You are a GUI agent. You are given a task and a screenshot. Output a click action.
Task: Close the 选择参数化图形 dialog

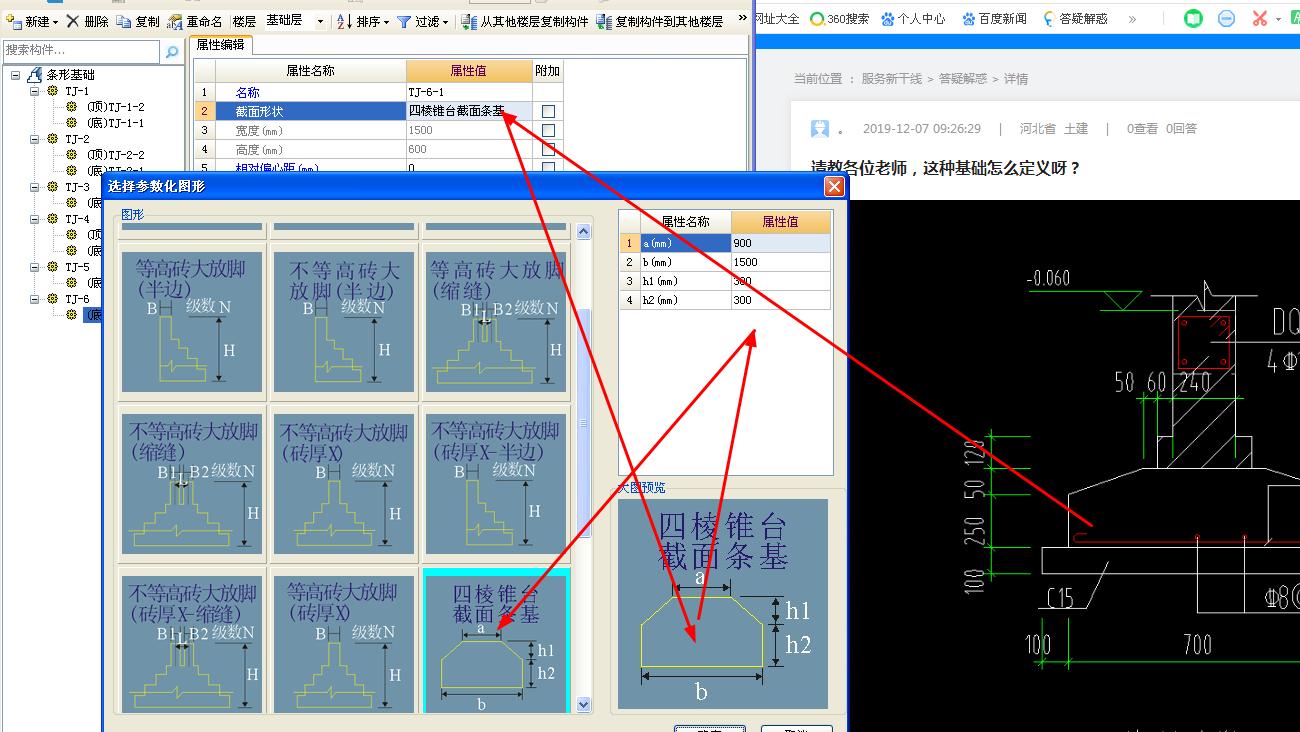(x=834, y=187)
